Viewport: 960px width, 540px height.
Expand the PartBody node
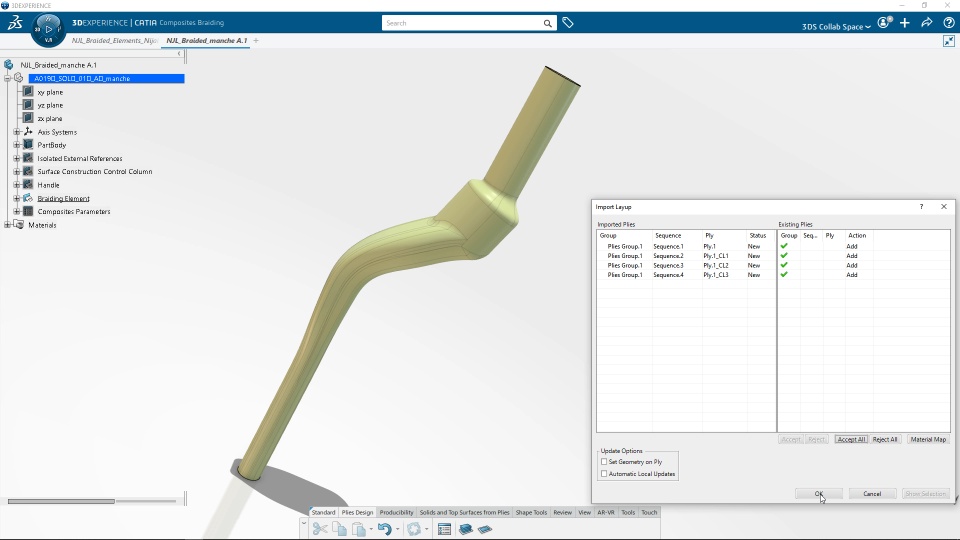(x=17, y=145)
